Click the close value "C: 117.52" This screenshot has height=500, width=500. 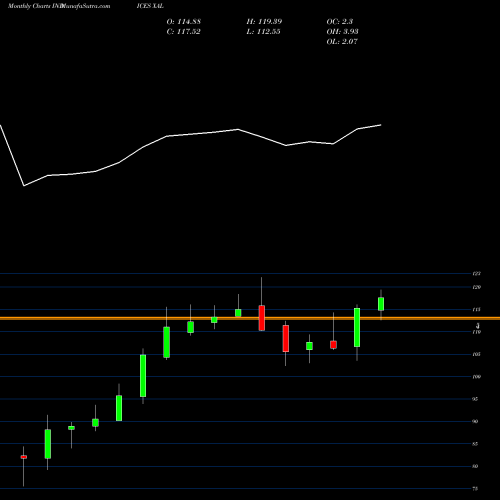coord(183,32)
